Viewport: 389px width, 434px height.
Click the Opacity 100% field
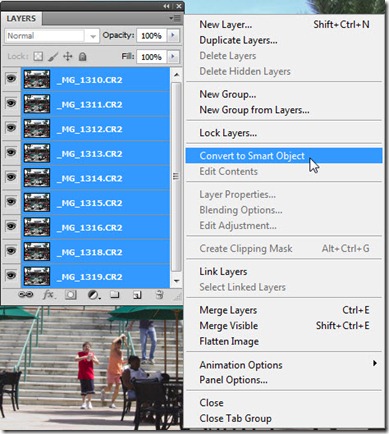(x=151, y=36)
